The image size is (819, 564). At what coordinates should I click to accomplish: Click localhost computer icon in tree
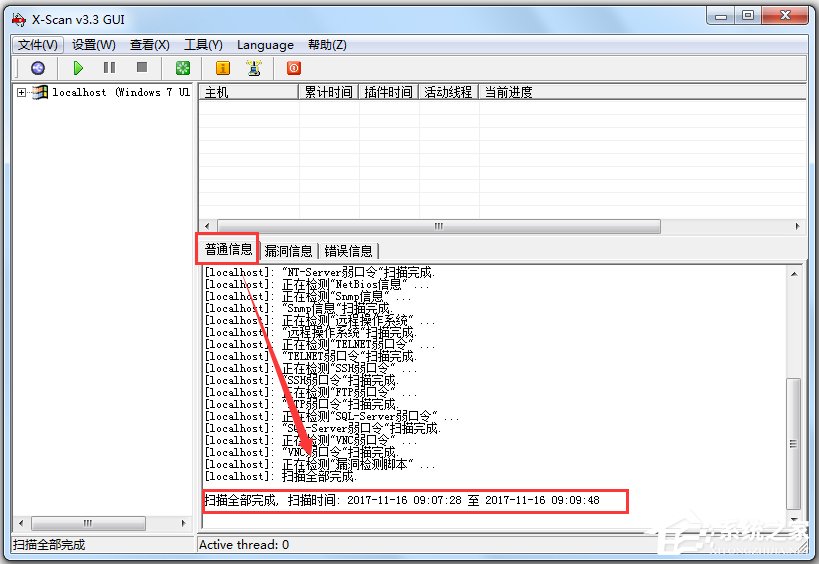[40, 92]
